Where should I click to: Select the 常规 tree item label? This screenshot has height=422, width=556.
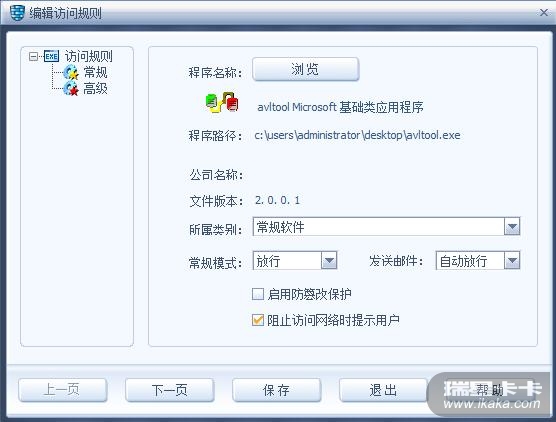[95, 72]
